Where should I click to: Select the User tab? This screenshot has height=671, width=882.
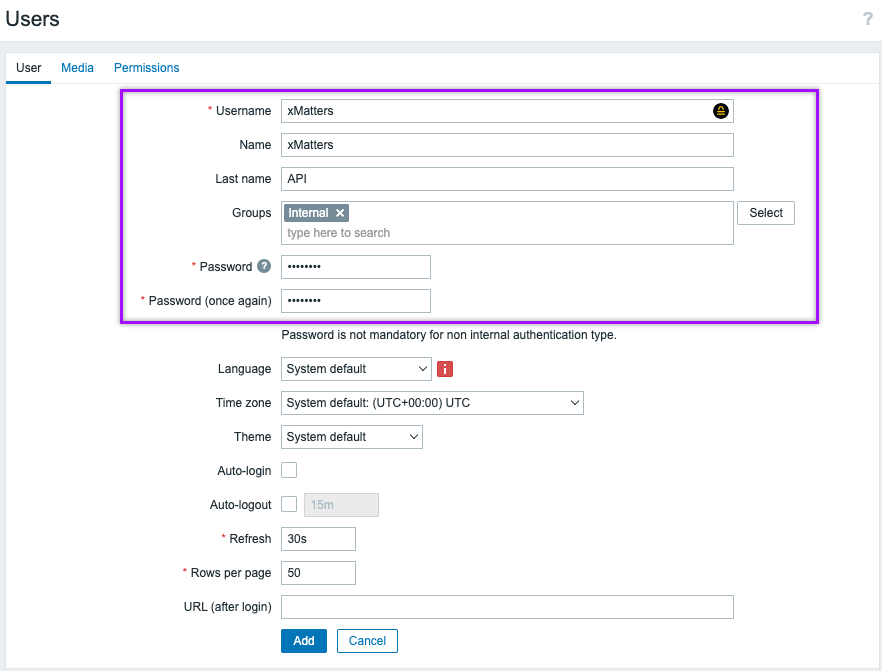[x=28, y=68]
